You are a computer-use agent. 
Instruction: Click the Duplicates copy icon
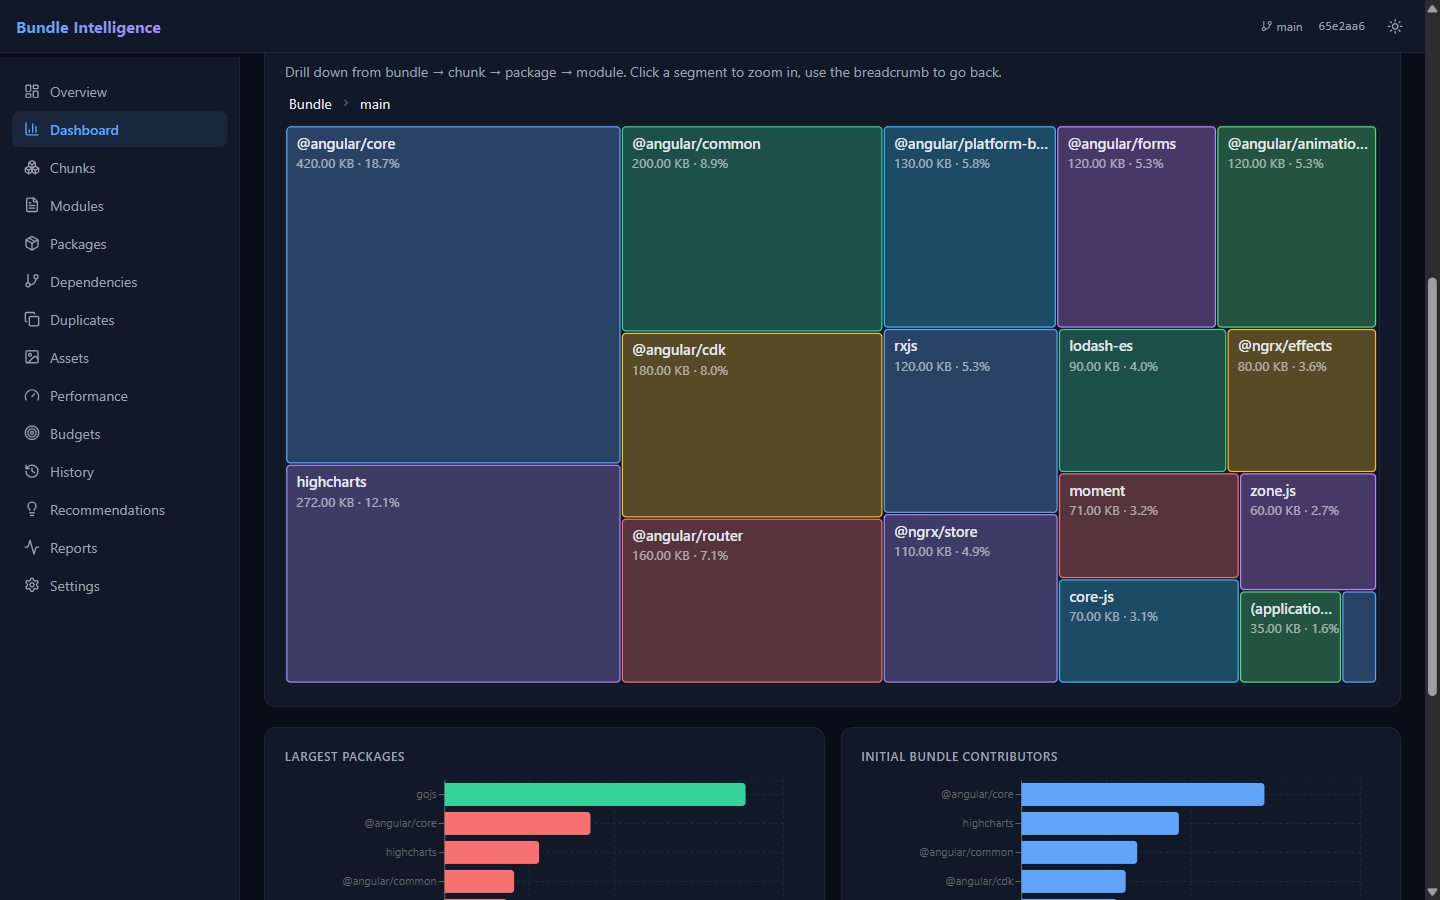(x=32, y=319)
